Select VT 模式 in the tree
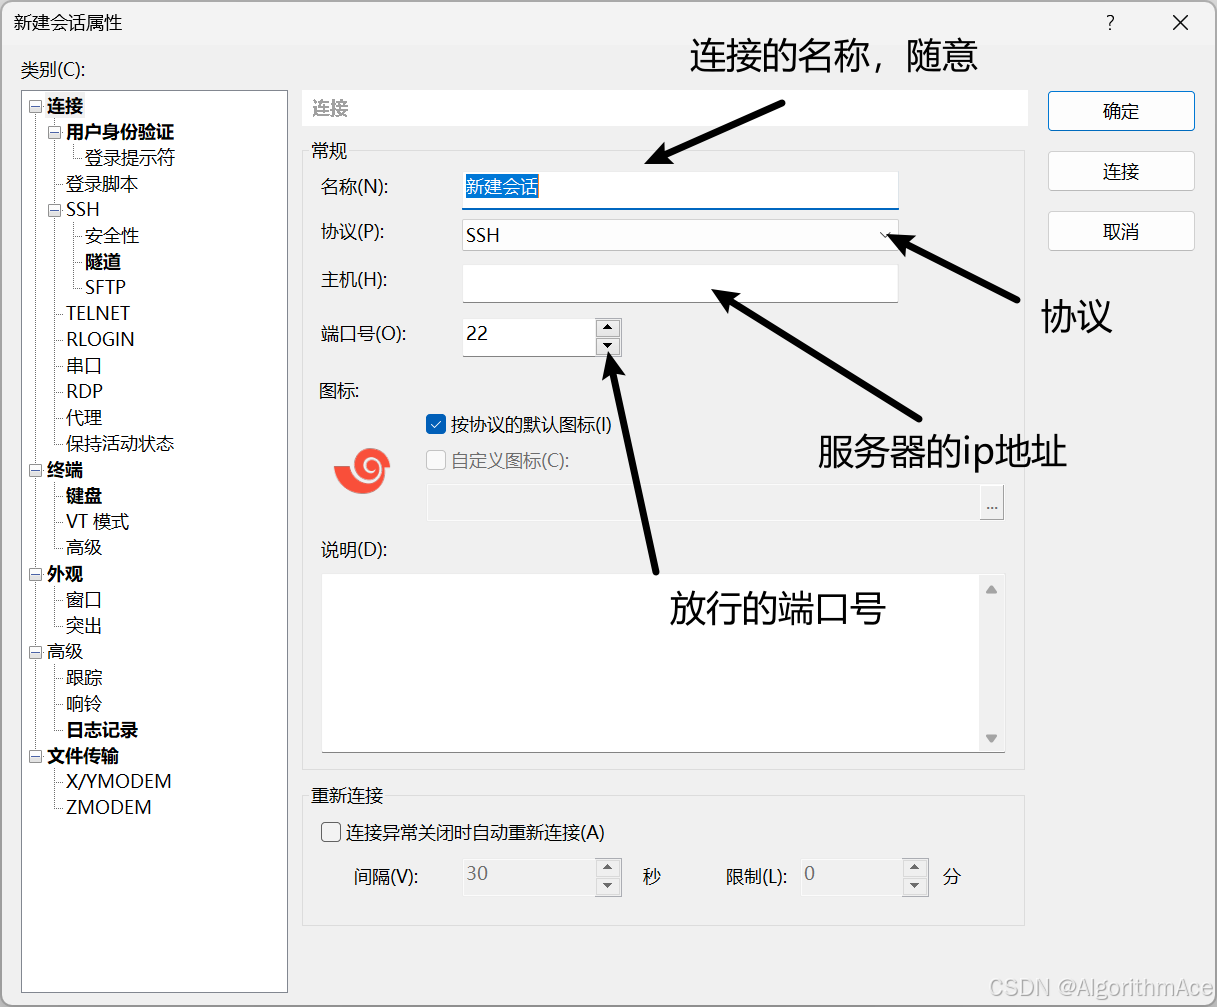1217x1007 pixels. click(x=98, y=522)
